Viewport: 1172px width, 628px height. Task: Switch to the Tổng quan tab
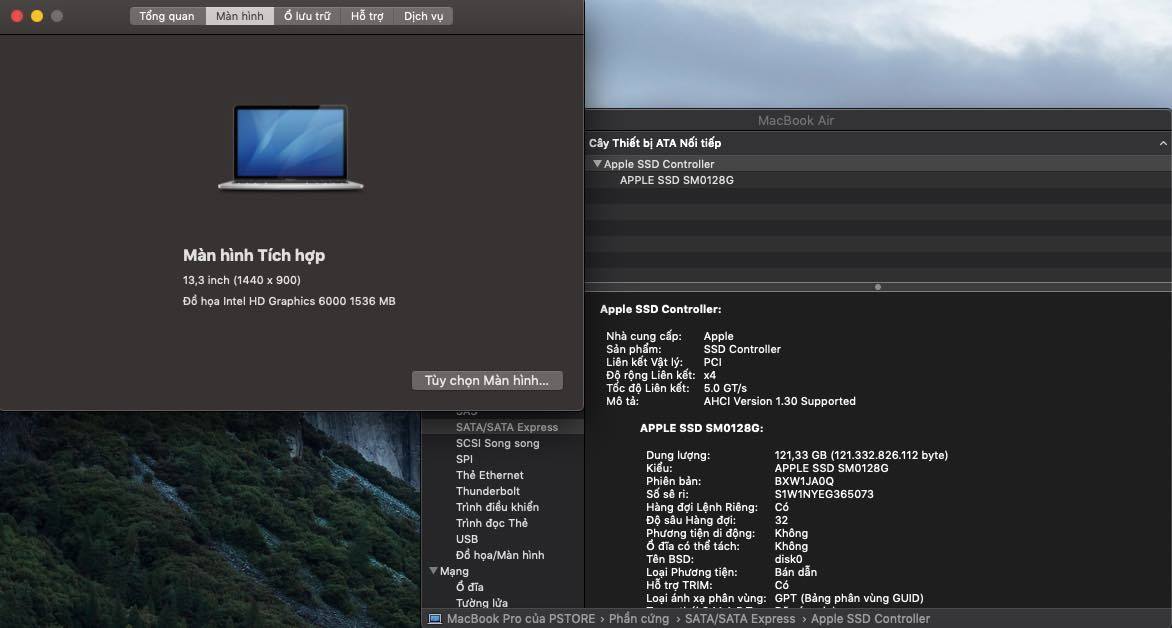167,16
